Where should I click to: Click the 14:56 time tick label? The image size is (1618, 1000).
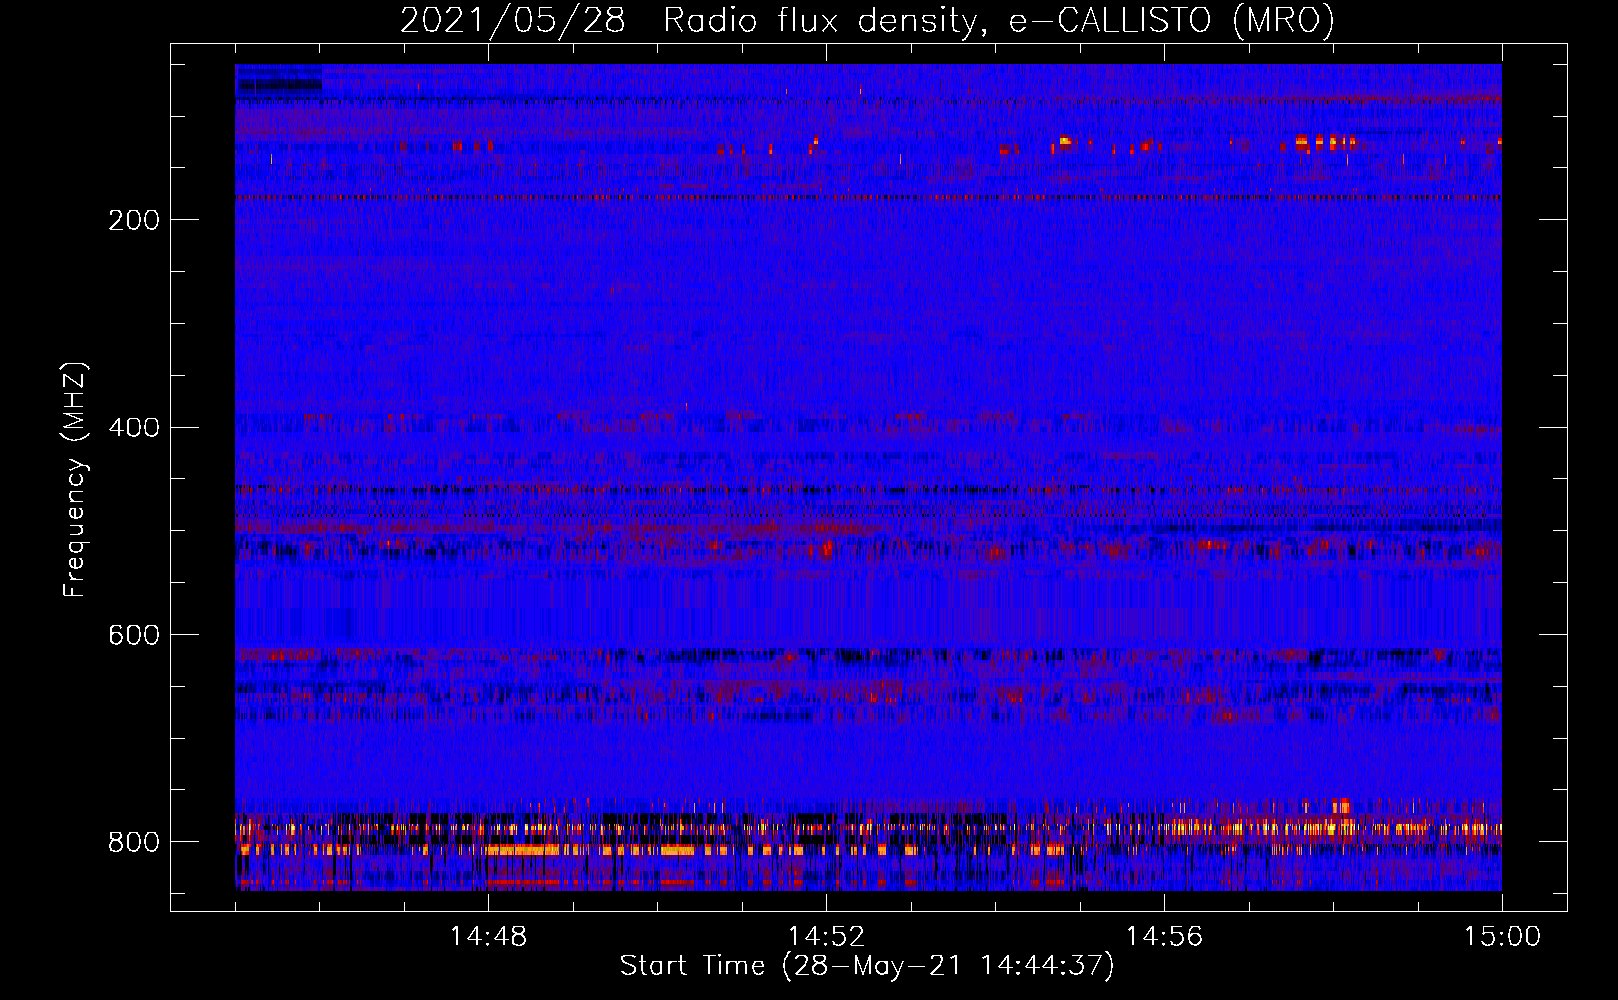[1164, 937]
